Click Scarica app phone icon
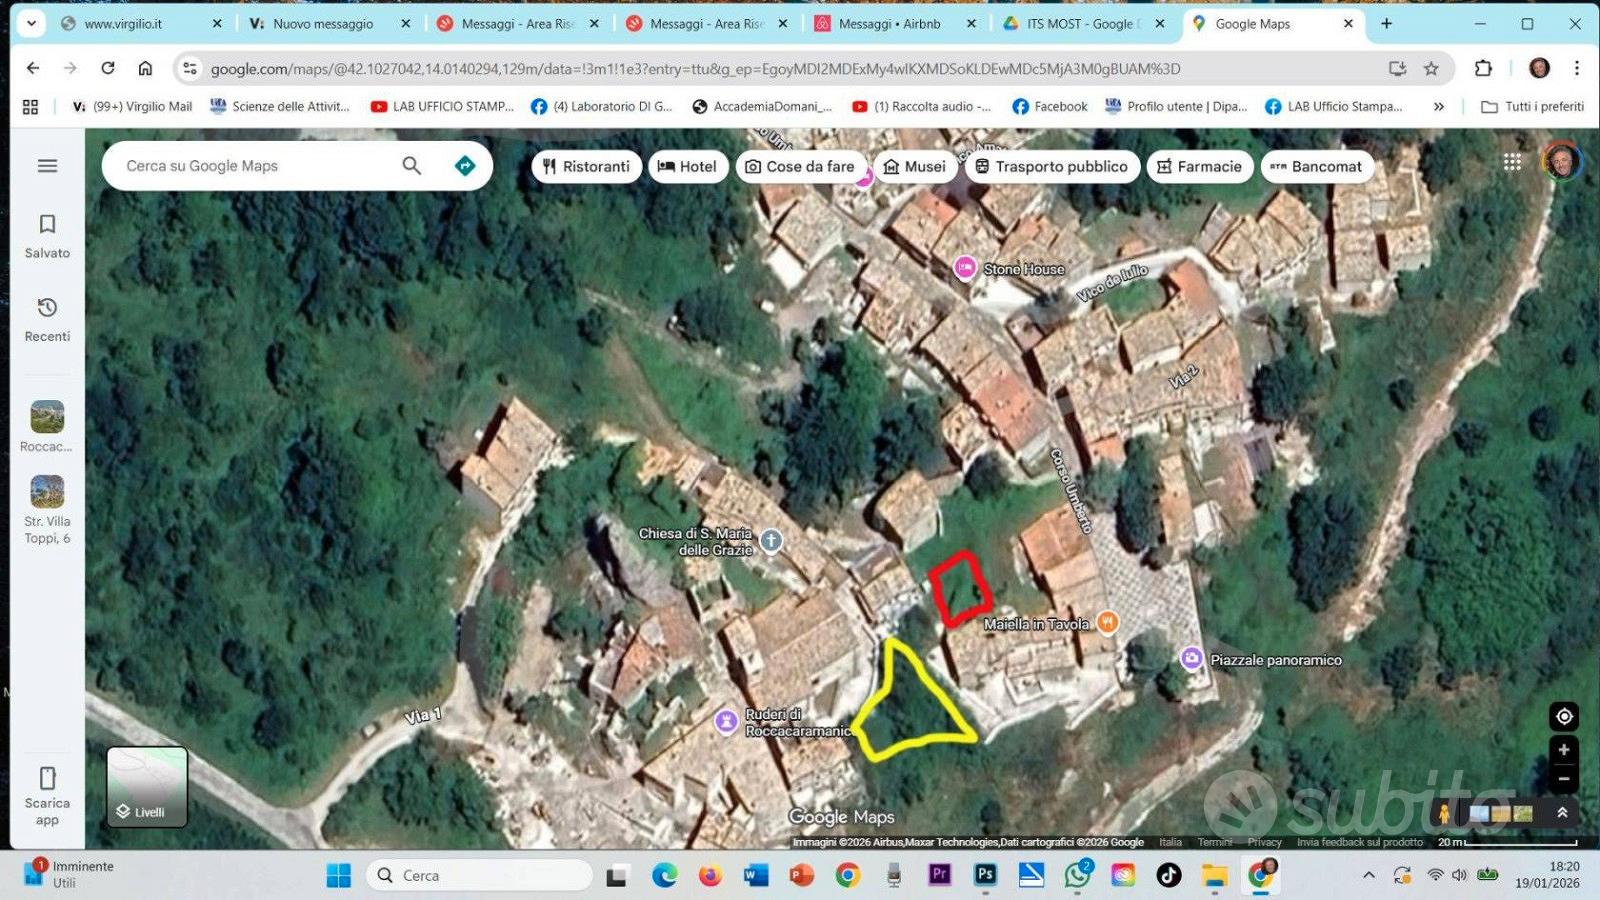 [47, 778]
